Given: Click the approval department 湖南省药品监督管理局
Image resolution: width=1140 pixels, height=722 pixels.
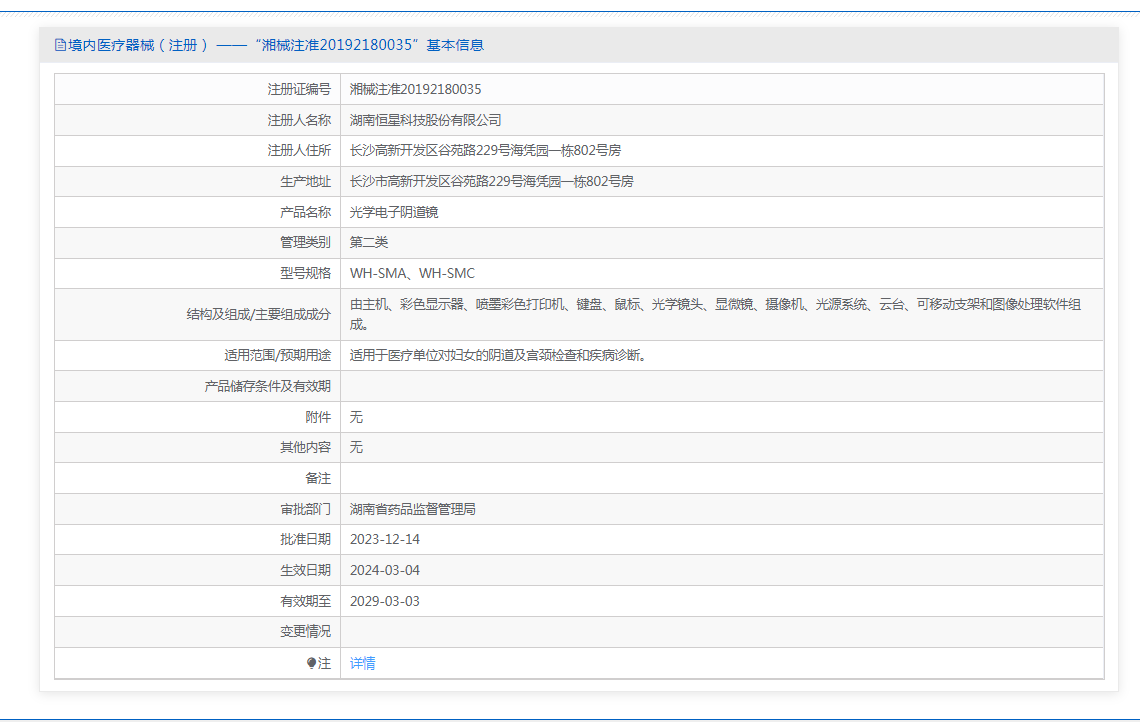Looking at the screenshot, I should [412, 509].
